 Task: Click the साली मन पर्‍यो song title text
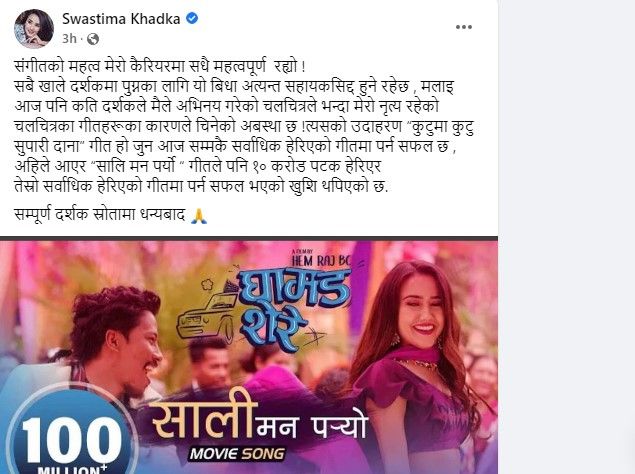click(260, 418)
